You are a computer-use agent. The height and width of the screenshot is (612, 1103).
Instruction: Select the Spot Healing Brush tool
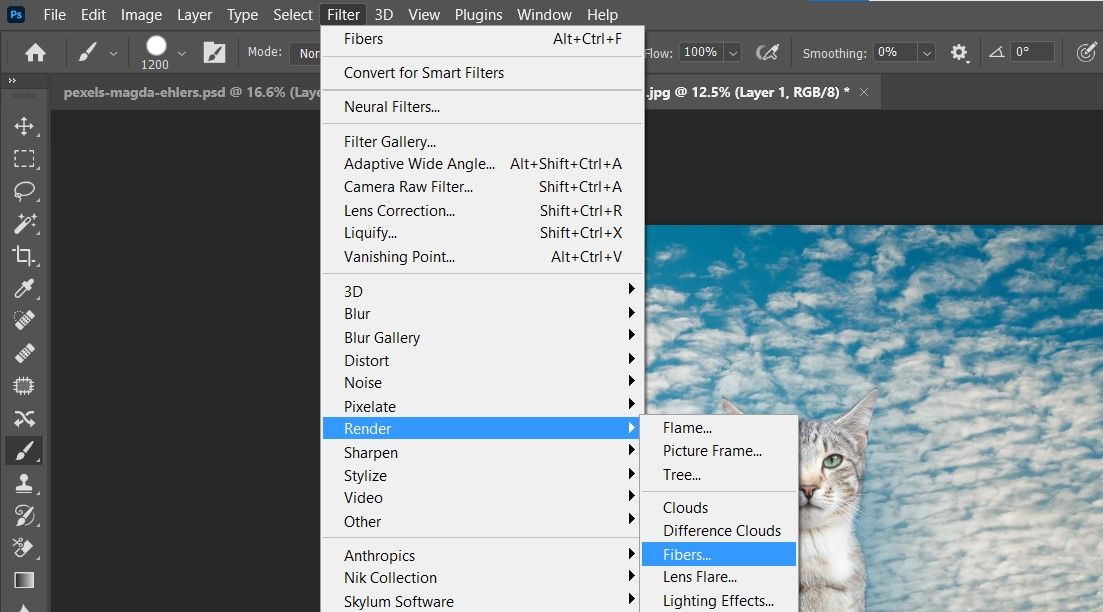click(24, 320)
